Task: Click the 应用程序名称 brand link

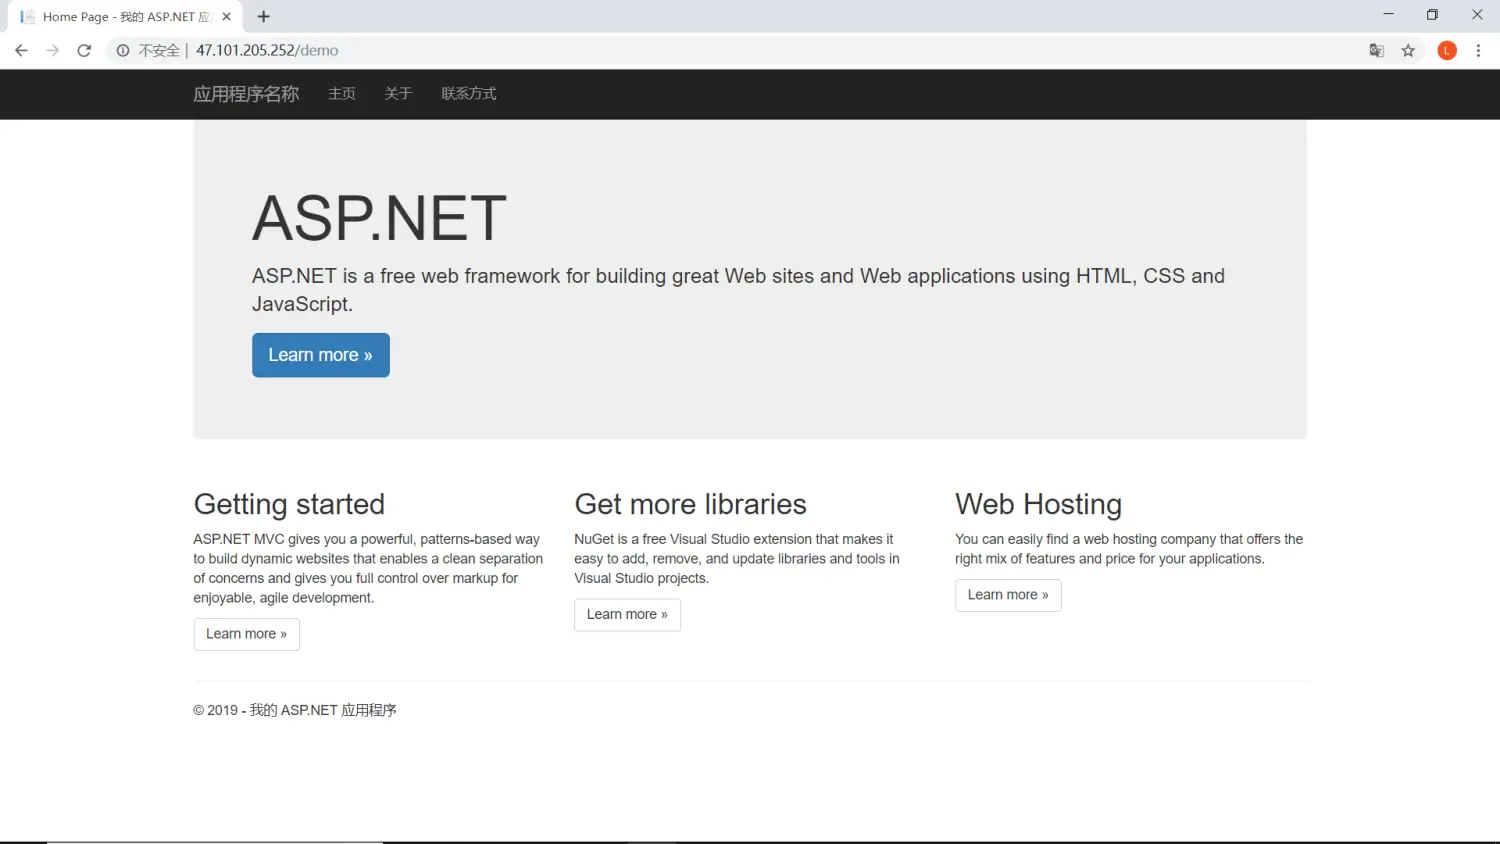Action: [x=246, y=94]
